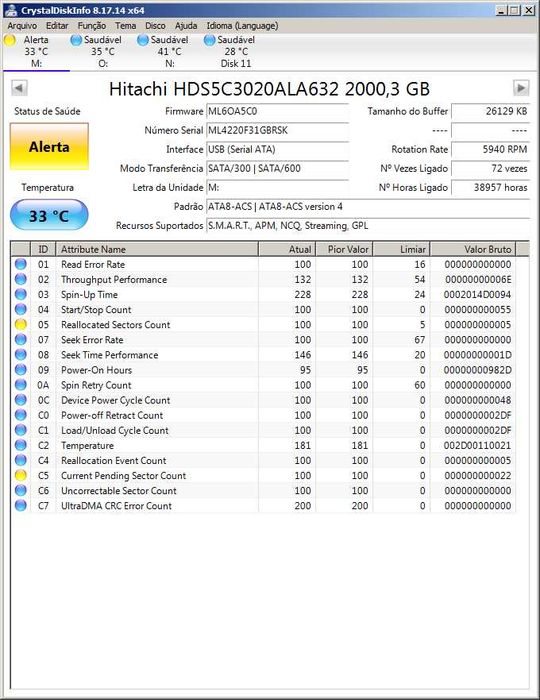Go to previous disk with left arrow
The image size is (540, 700).
19,88
